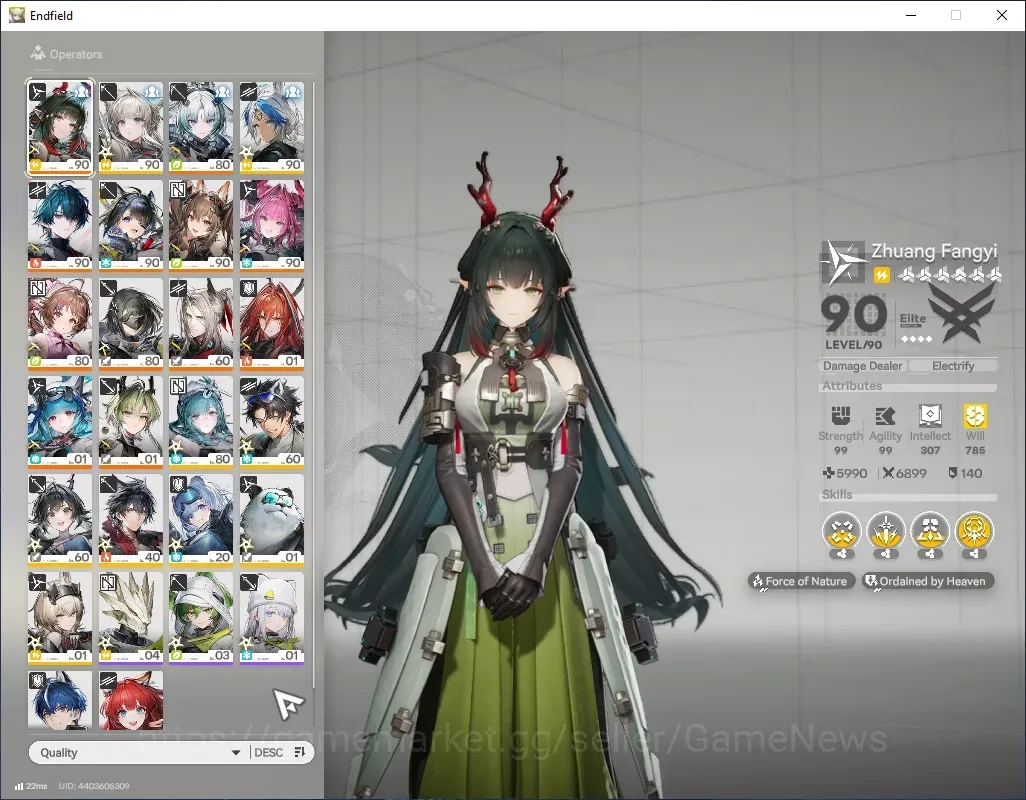1026x800 pixels.
Task: Select the blue-white haired level 90 operator, top row
Action: 272,128
